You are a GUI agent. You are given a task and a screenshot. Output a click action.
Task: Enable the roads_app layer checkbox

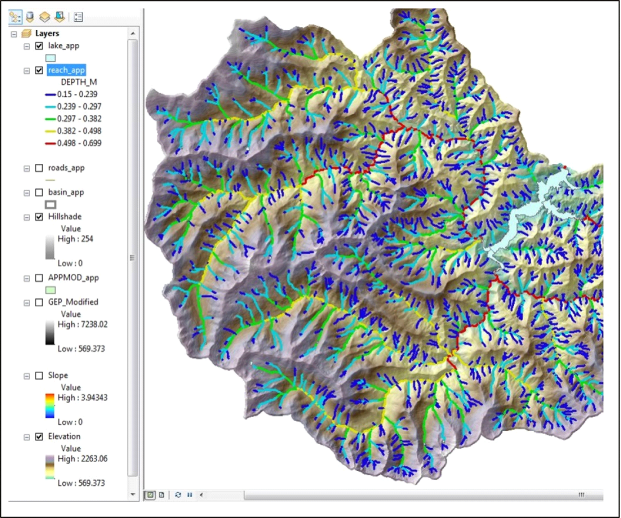click(39, 168)
